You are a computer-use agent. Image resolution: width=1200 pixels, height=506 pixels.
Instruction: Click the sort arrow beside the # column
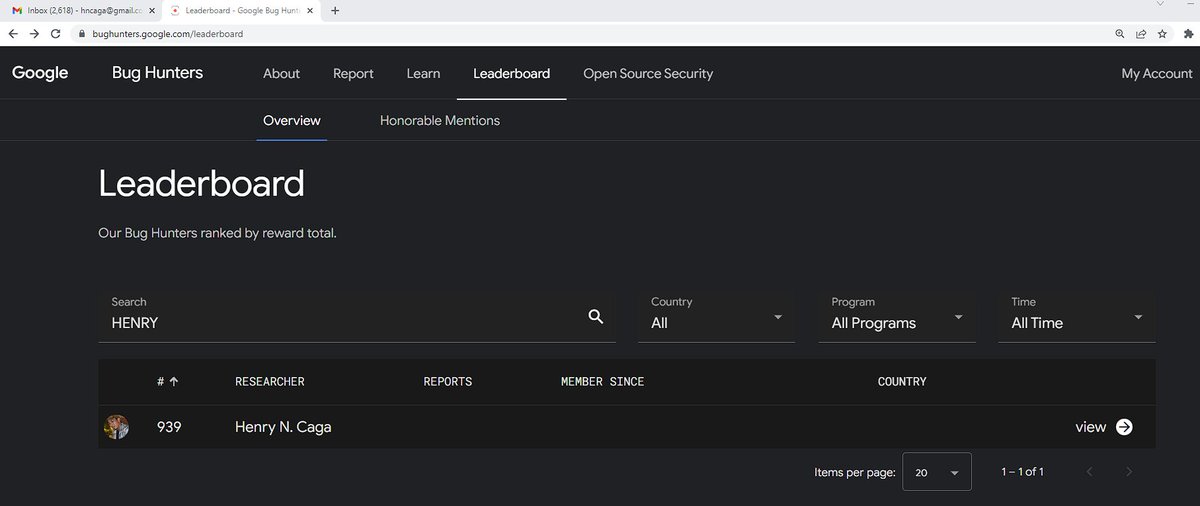174,381
